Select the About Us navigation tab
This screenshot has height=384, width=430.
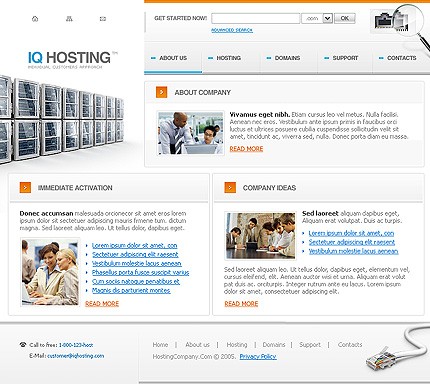(173, 58)
